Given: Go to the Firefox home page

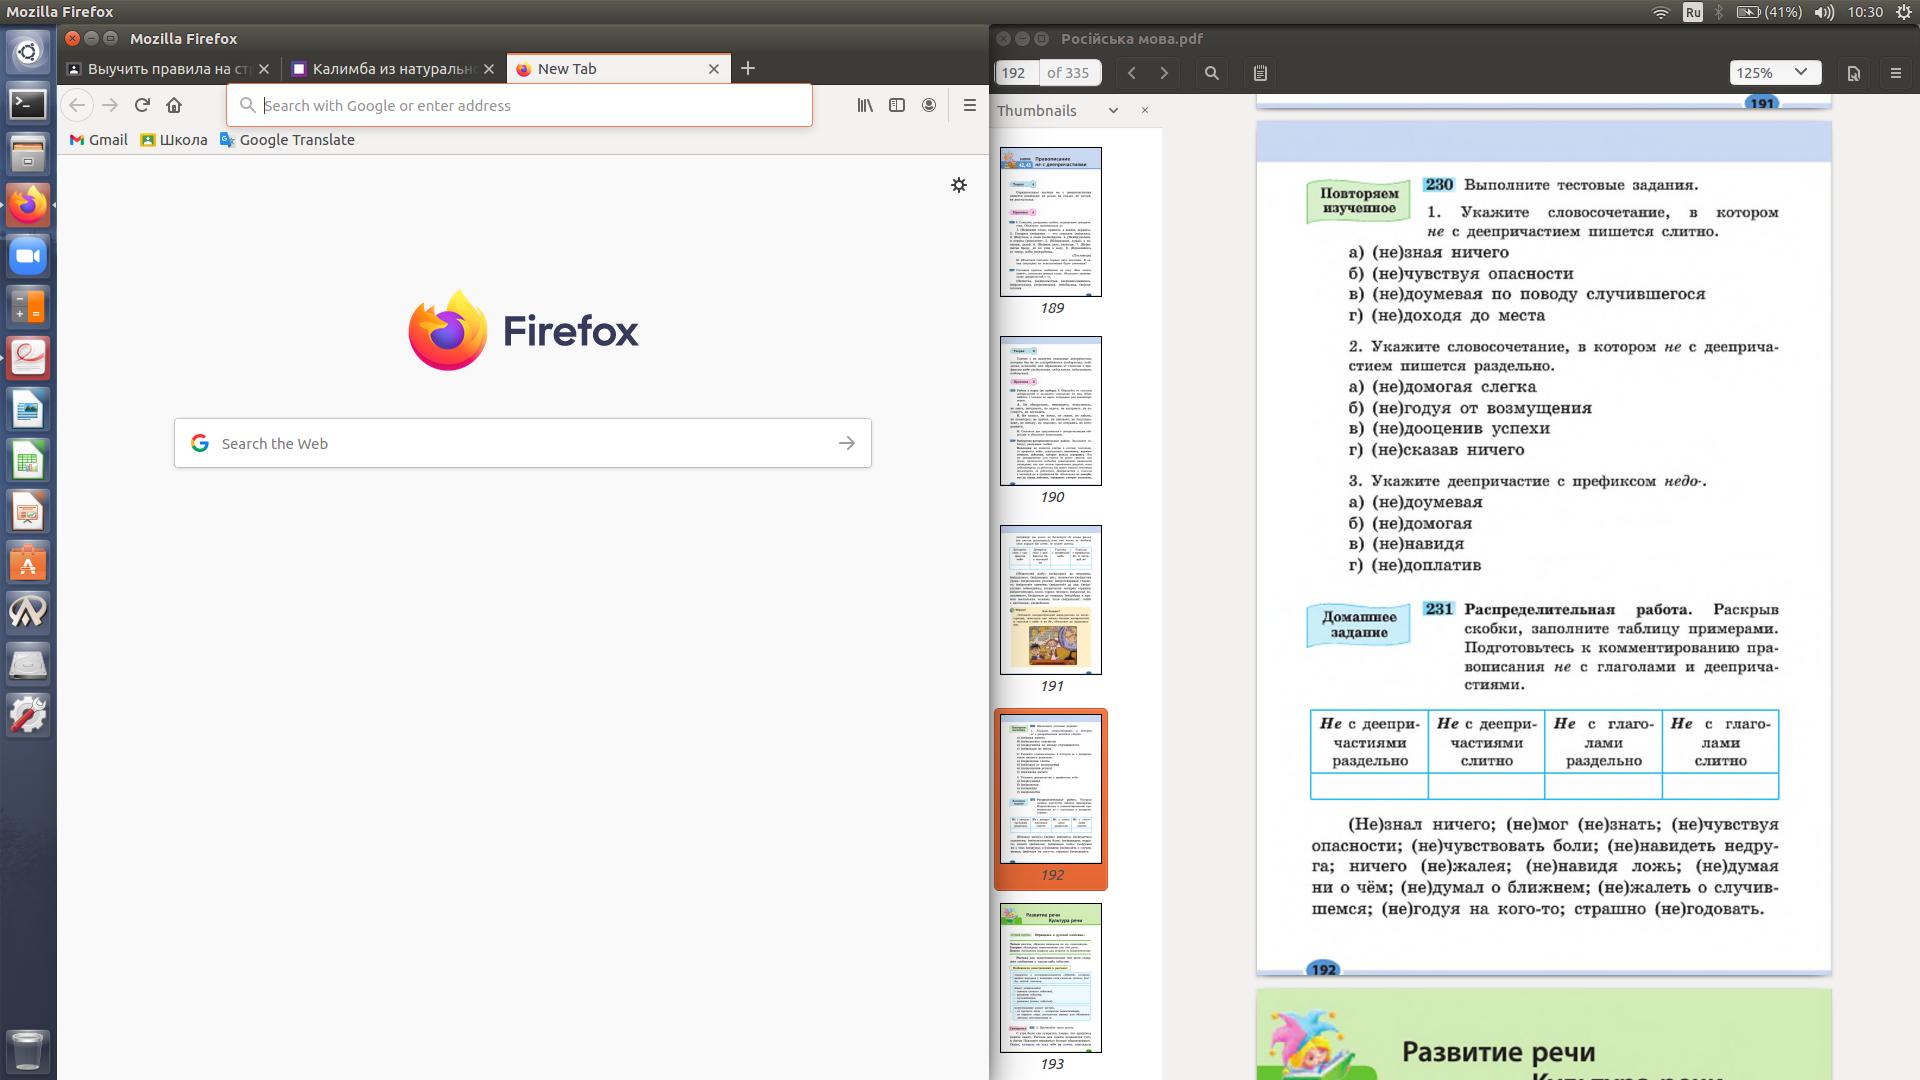Looking at the screenshot, I should pyautogui.click(x=174, y=105).
